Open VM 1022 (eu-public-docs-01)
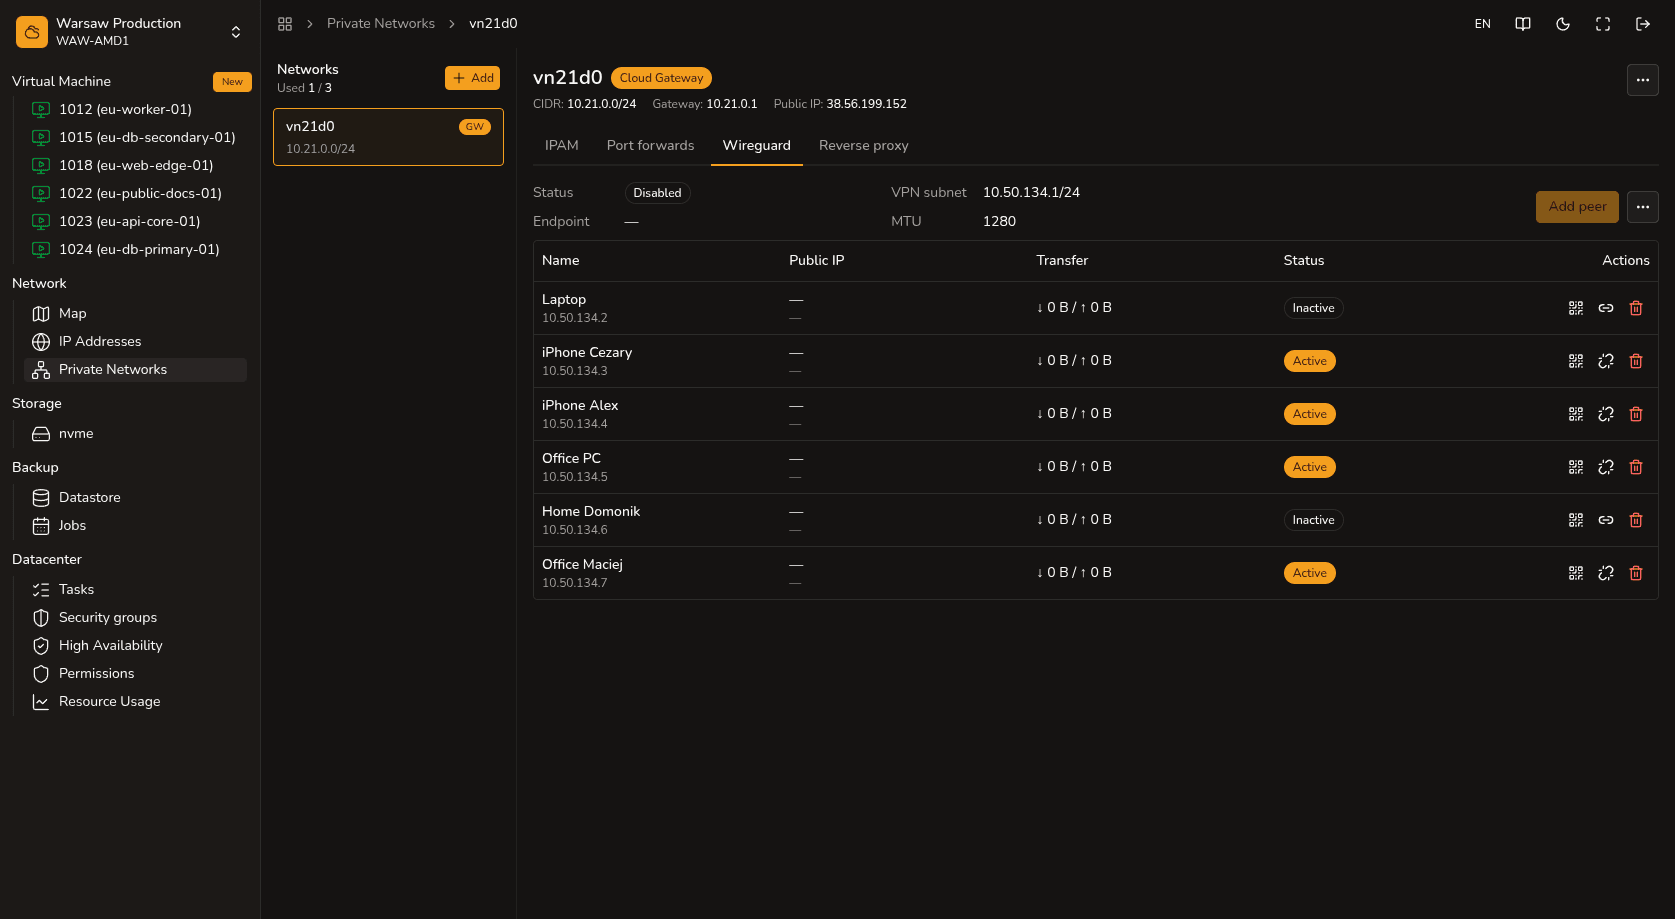The height and width of the screenshot is (919, 1675). [135, 193]
